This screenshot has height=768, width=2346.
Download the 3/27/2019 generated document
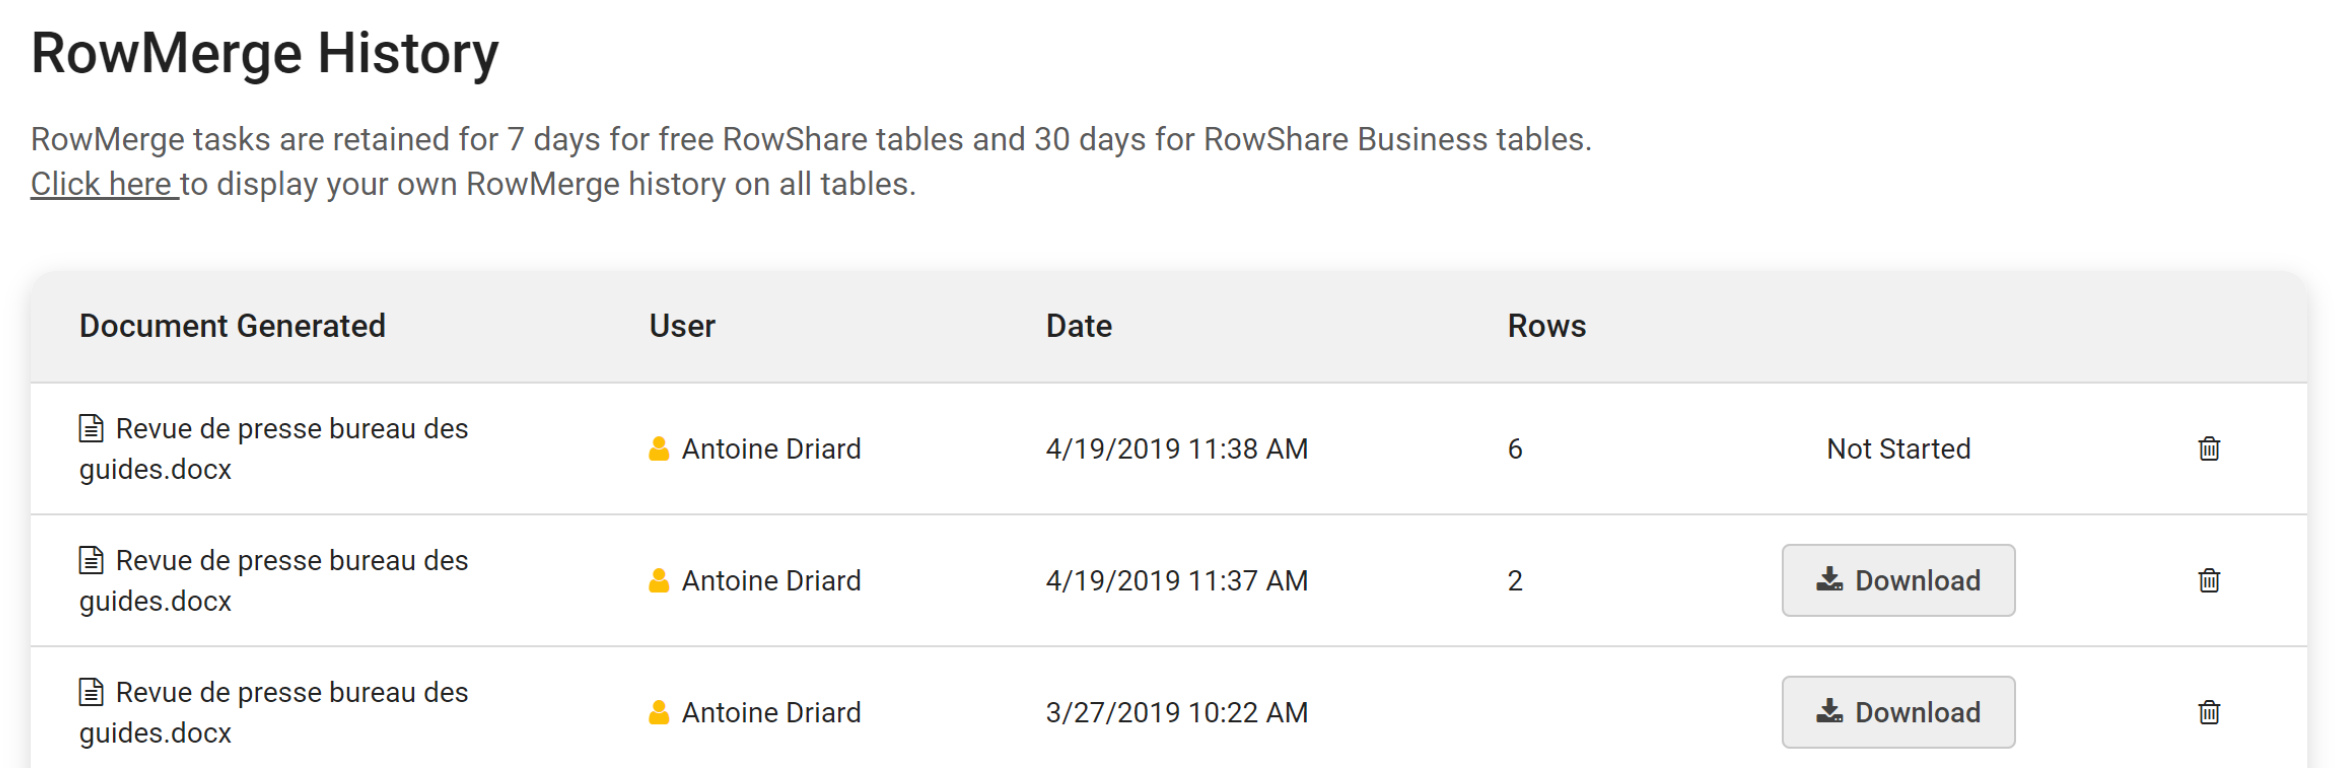point(1898,713)
